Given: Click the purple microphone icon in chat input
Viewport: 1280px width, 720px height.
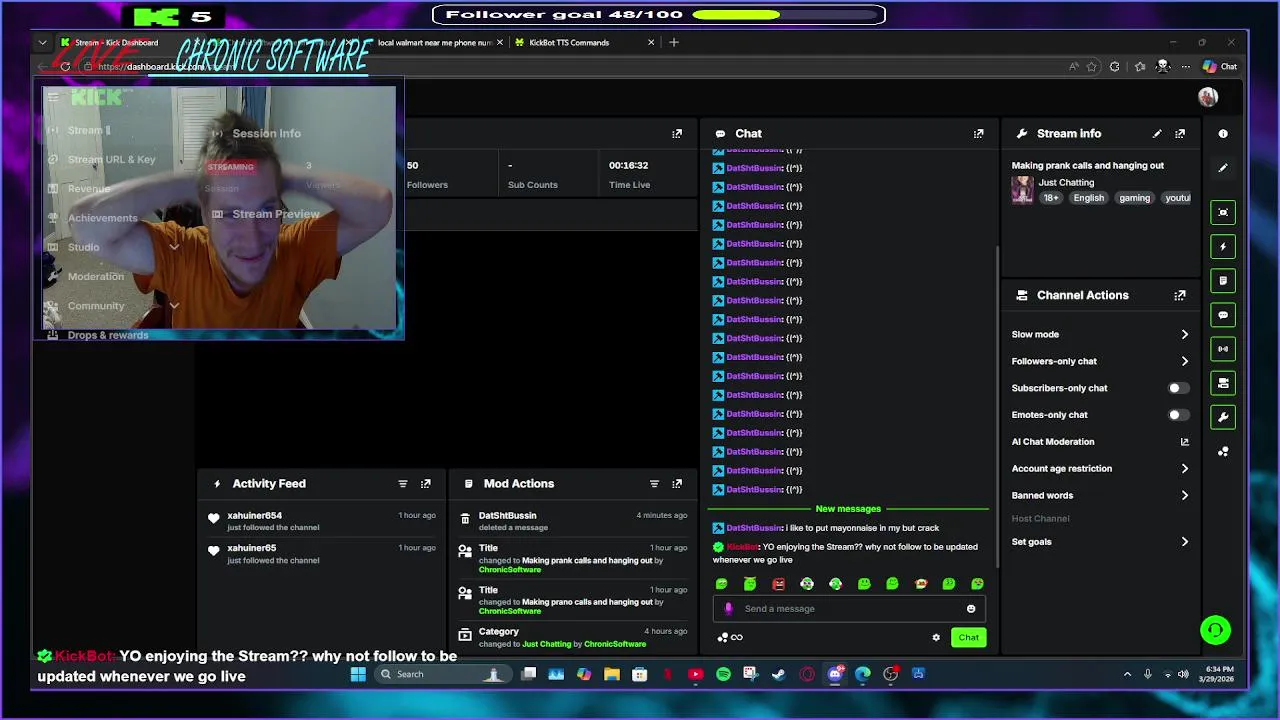Looking at the screenshot, I should (728, 609).
